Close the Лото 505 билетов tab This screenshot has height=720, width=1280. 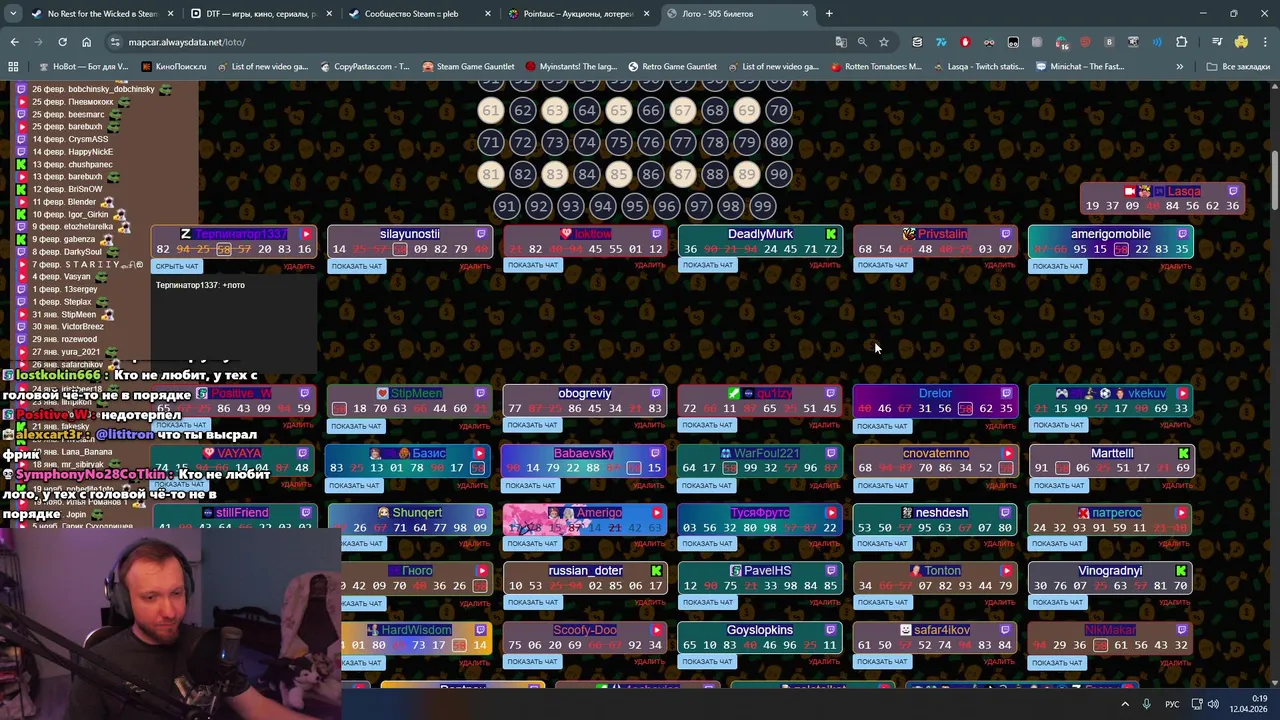[805, 14]
